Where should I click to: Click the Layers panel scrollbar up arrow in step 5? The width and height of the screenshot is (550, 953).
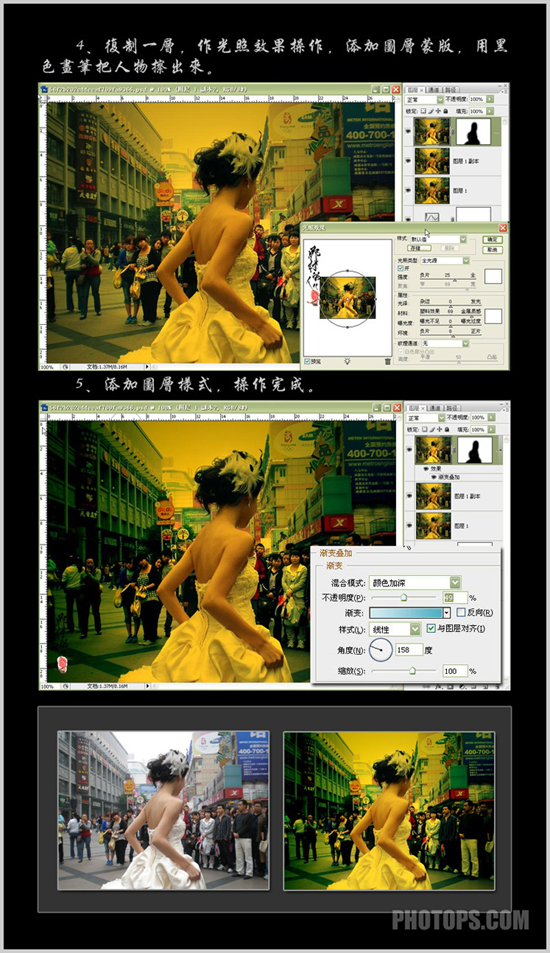click(x=506, y=440)
